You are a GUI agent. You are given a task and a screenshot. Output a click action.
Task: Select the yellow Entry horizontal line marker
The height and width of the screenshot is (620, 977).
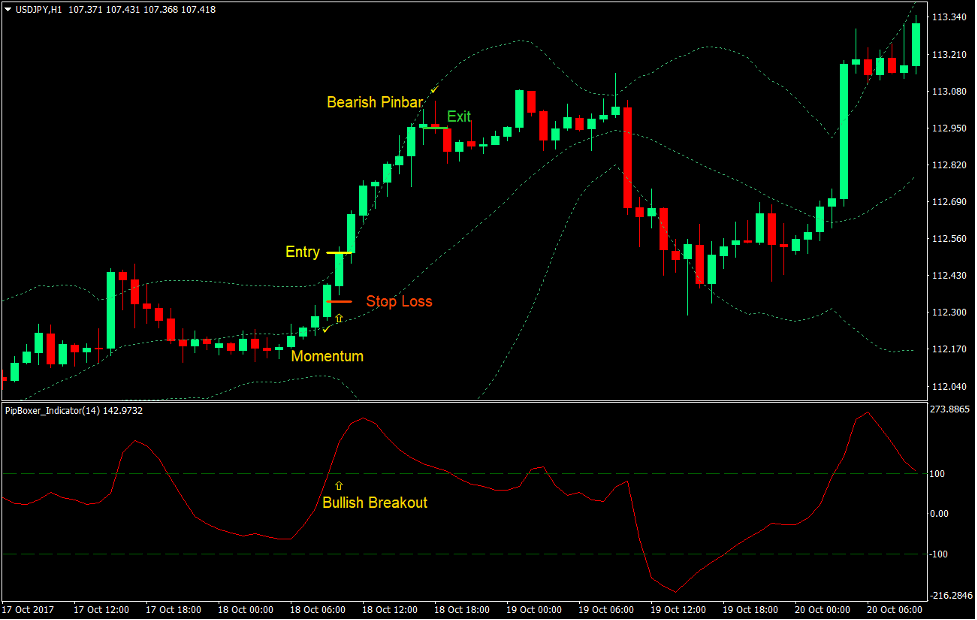[x=339, y=253]
